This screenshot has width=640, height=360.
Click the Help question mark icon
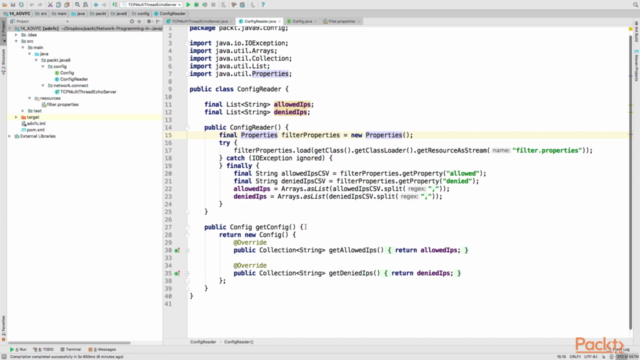click(x=263, y=4)
